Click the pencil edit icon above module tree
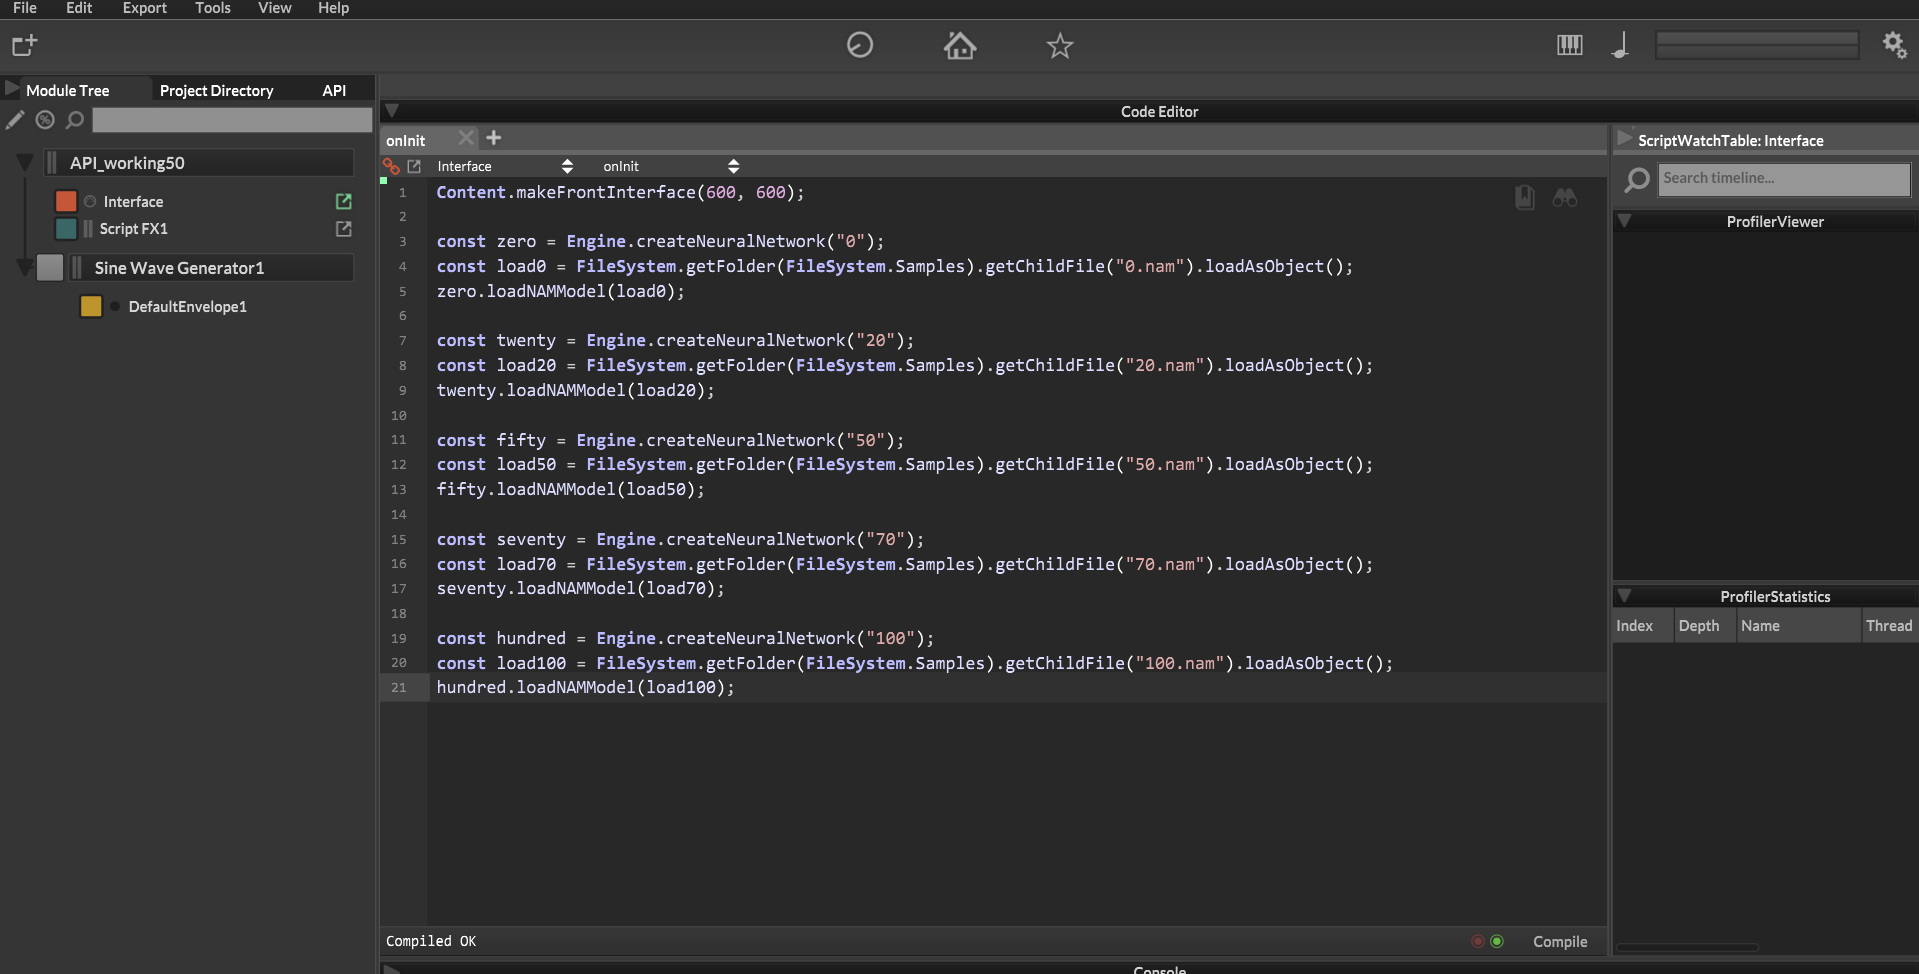Screen dimensions: 1919x974 (15, 120)
